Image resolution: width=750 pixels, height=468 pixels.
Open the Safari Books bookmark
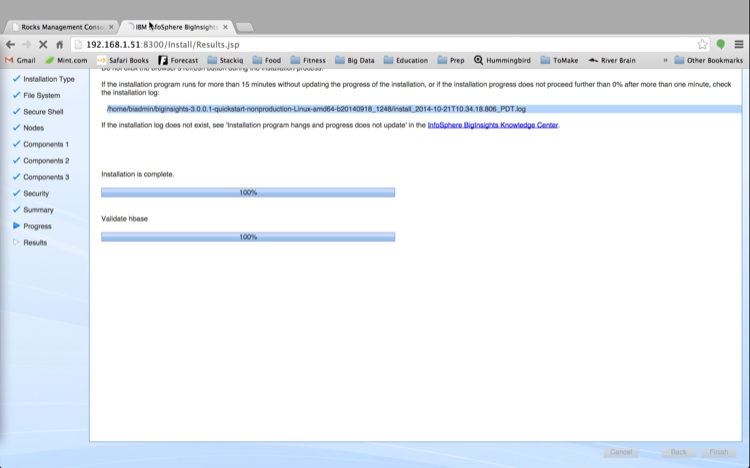(122, 60)
